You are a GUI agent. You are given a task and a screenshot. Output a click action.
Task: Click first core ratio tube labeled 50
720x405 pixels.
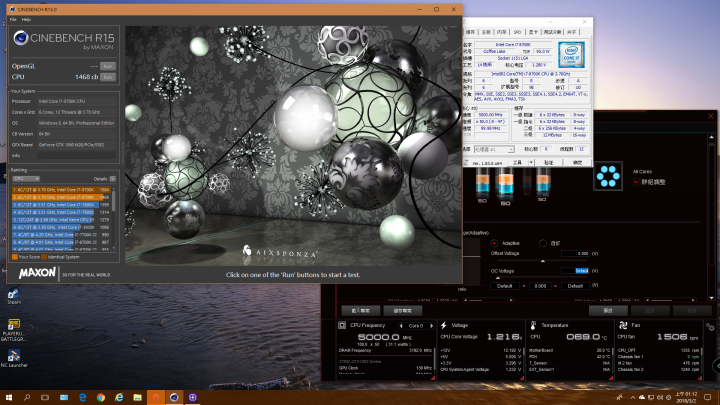point(482,183)
